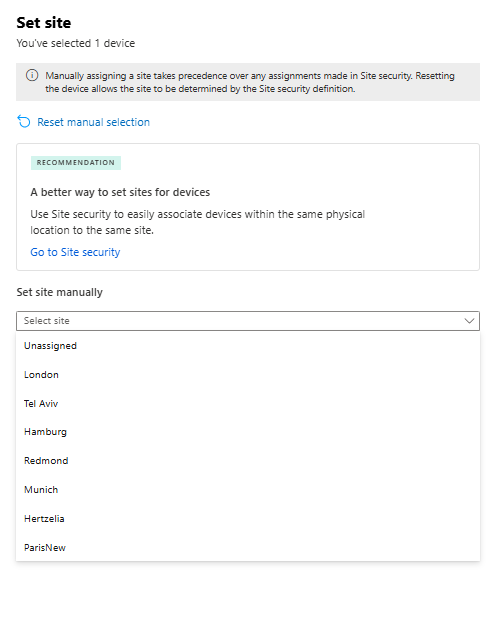This screenshot has height=639, width=496.
Task: Click the Set site heading
Action: coord(44,23)
